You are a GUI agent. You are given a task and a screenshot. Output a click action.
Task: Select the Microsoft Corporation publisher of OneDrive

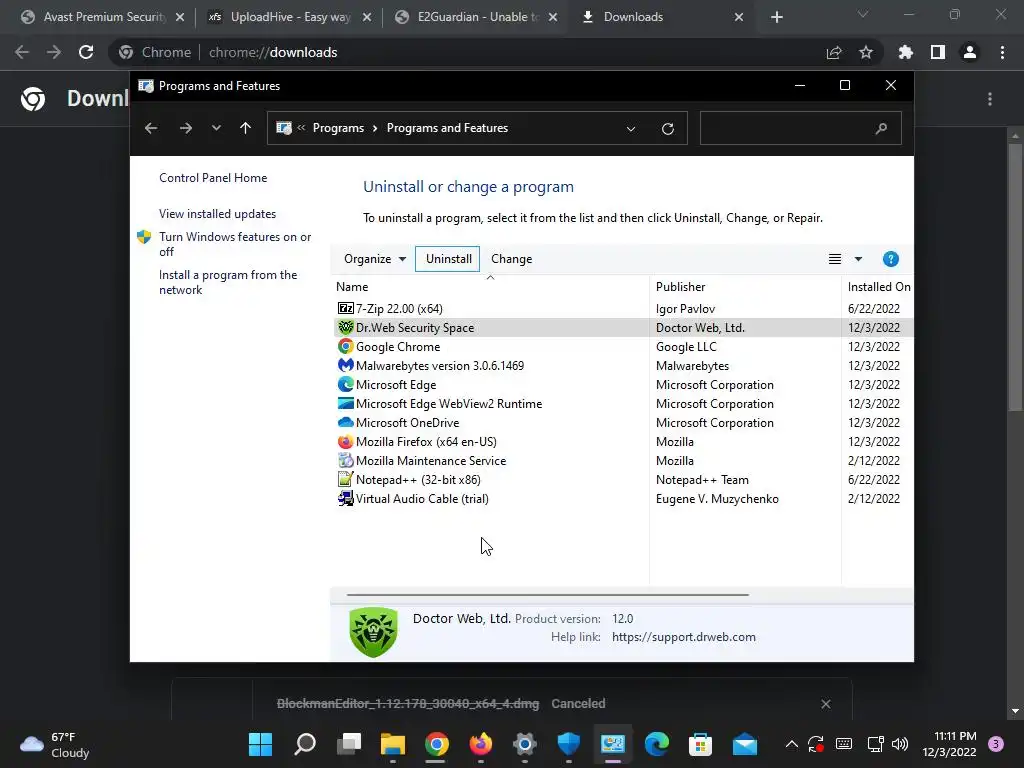pyautogui.click(x=714, y=423)
